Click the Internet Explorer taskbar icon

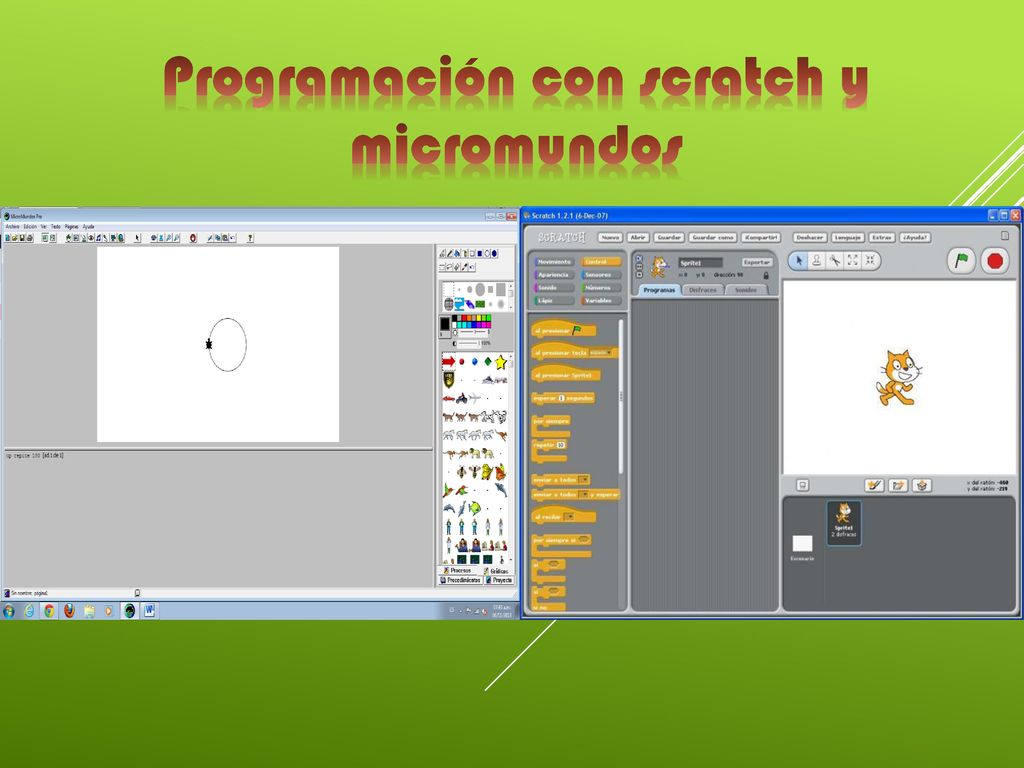[29, 611]
